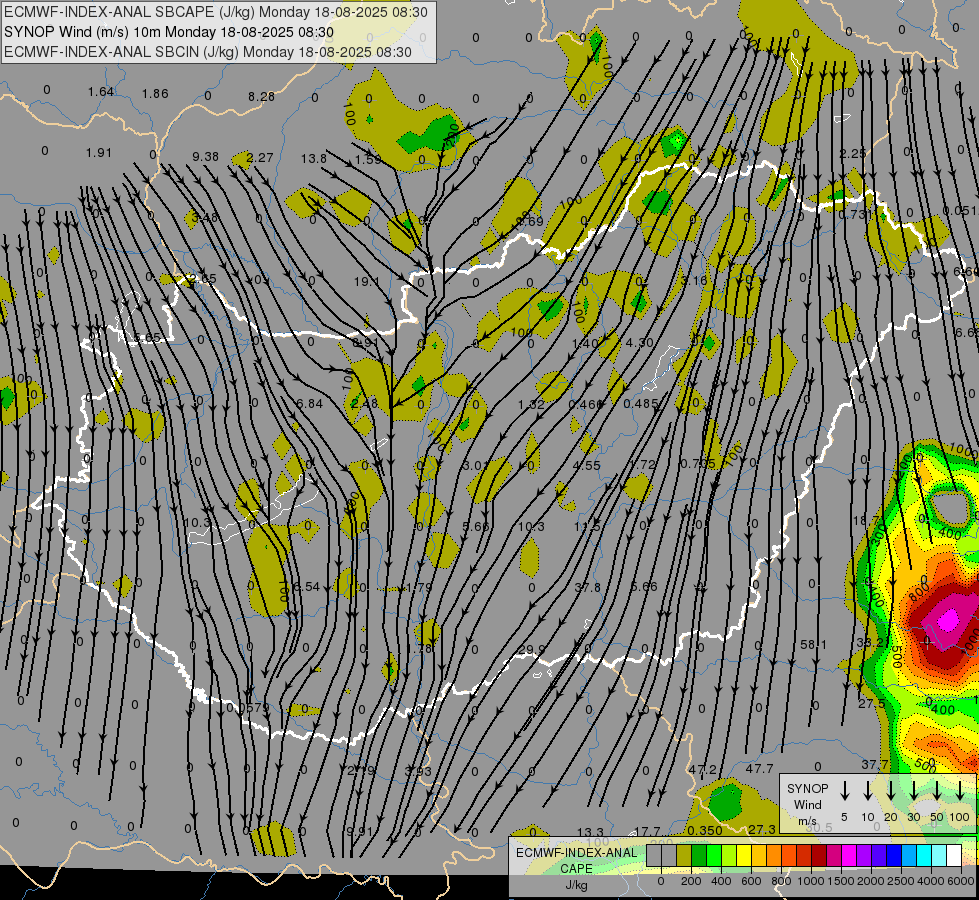This screenshot has height=900, width=979.
Task: Click the 6.84 value on the map
Action: click(310, 403)
